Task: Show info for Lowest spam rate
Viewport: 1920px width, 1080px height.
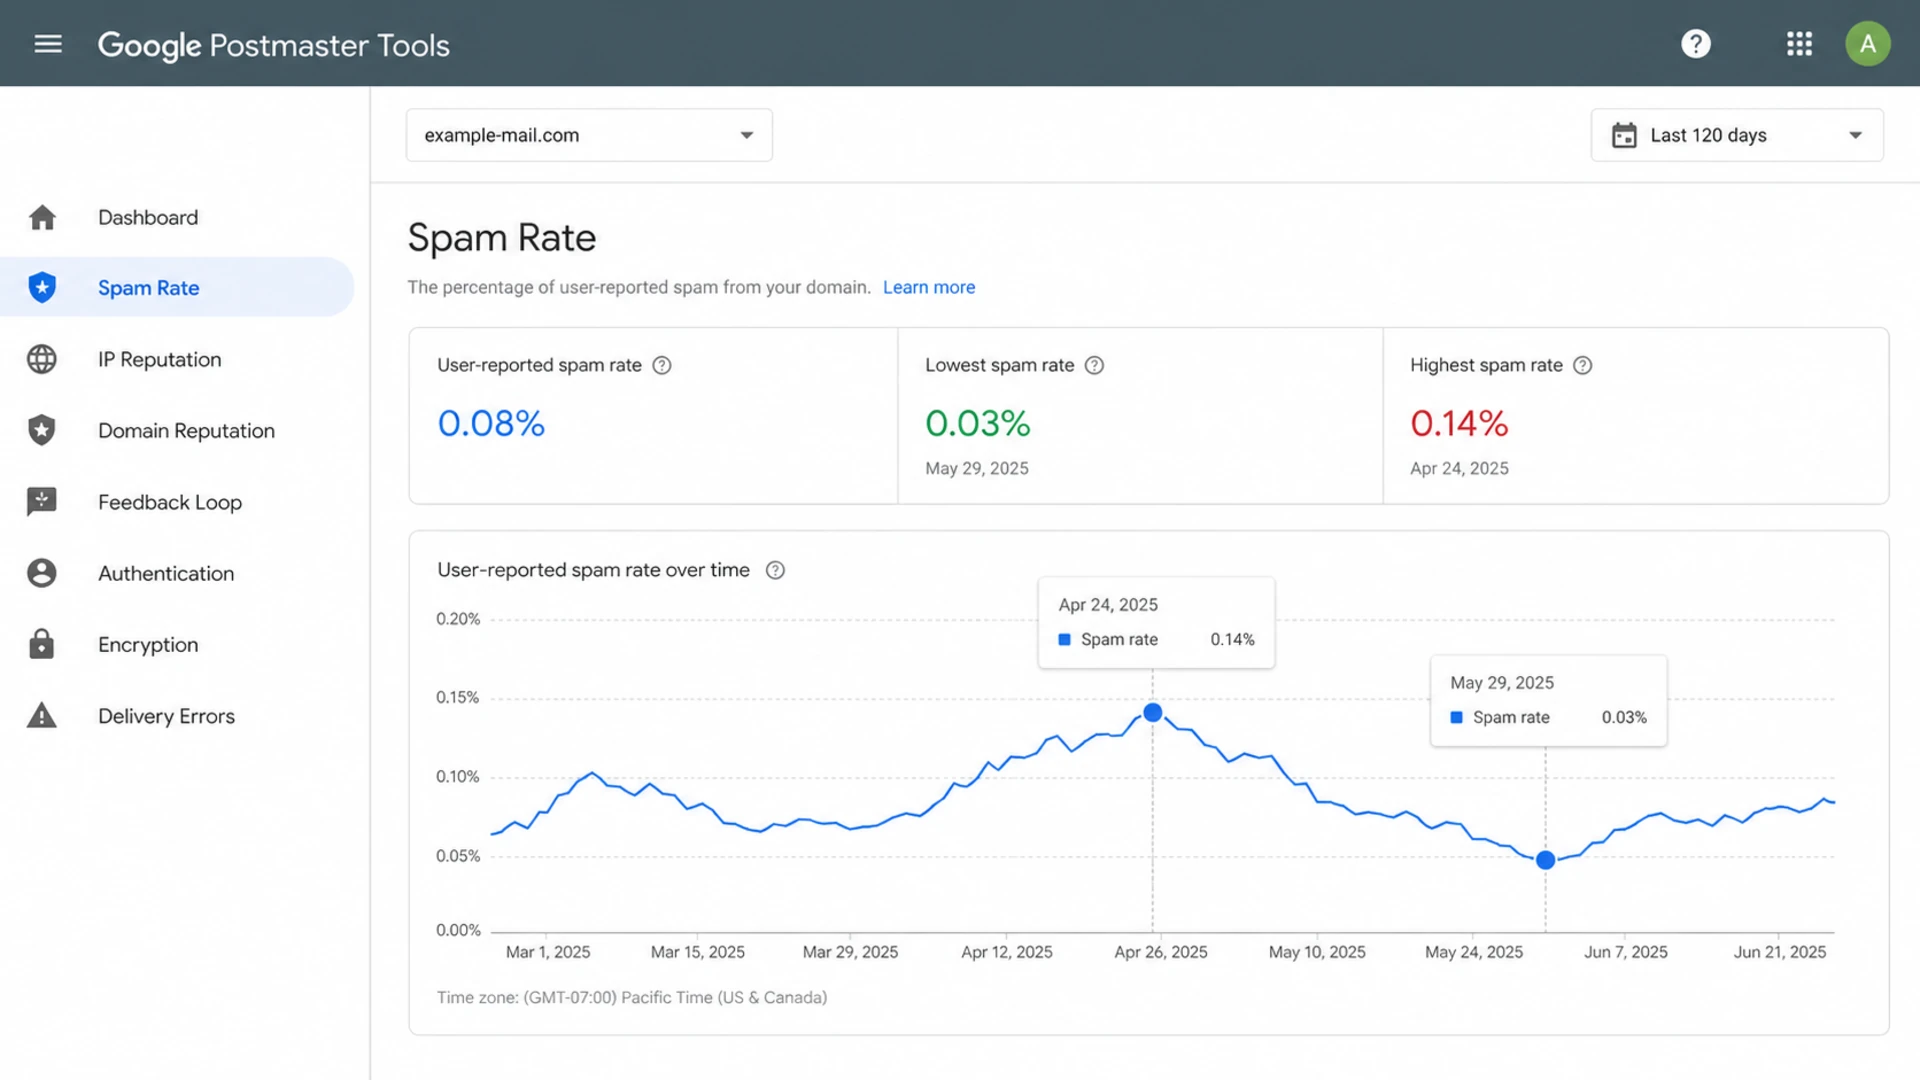Action: point(1095,365)
